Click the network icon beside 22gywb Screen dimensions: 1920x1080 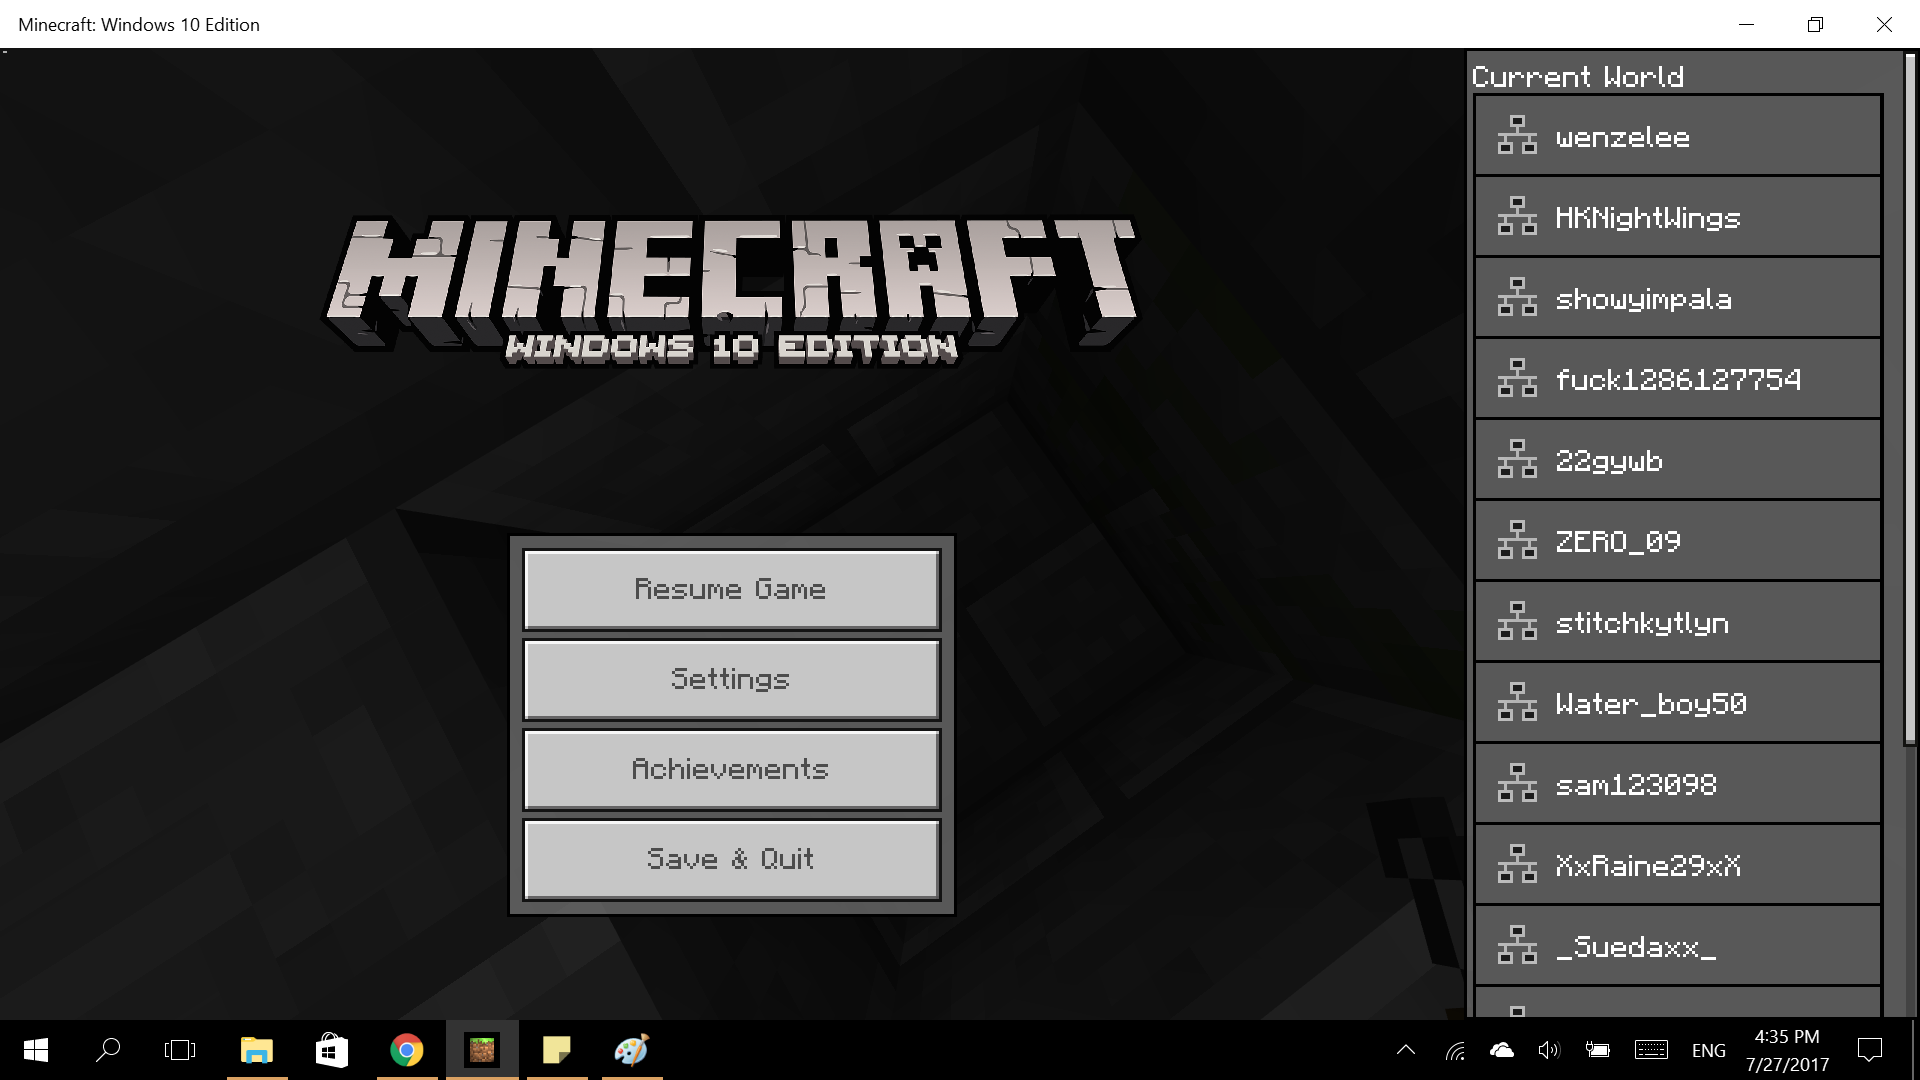1517,459
